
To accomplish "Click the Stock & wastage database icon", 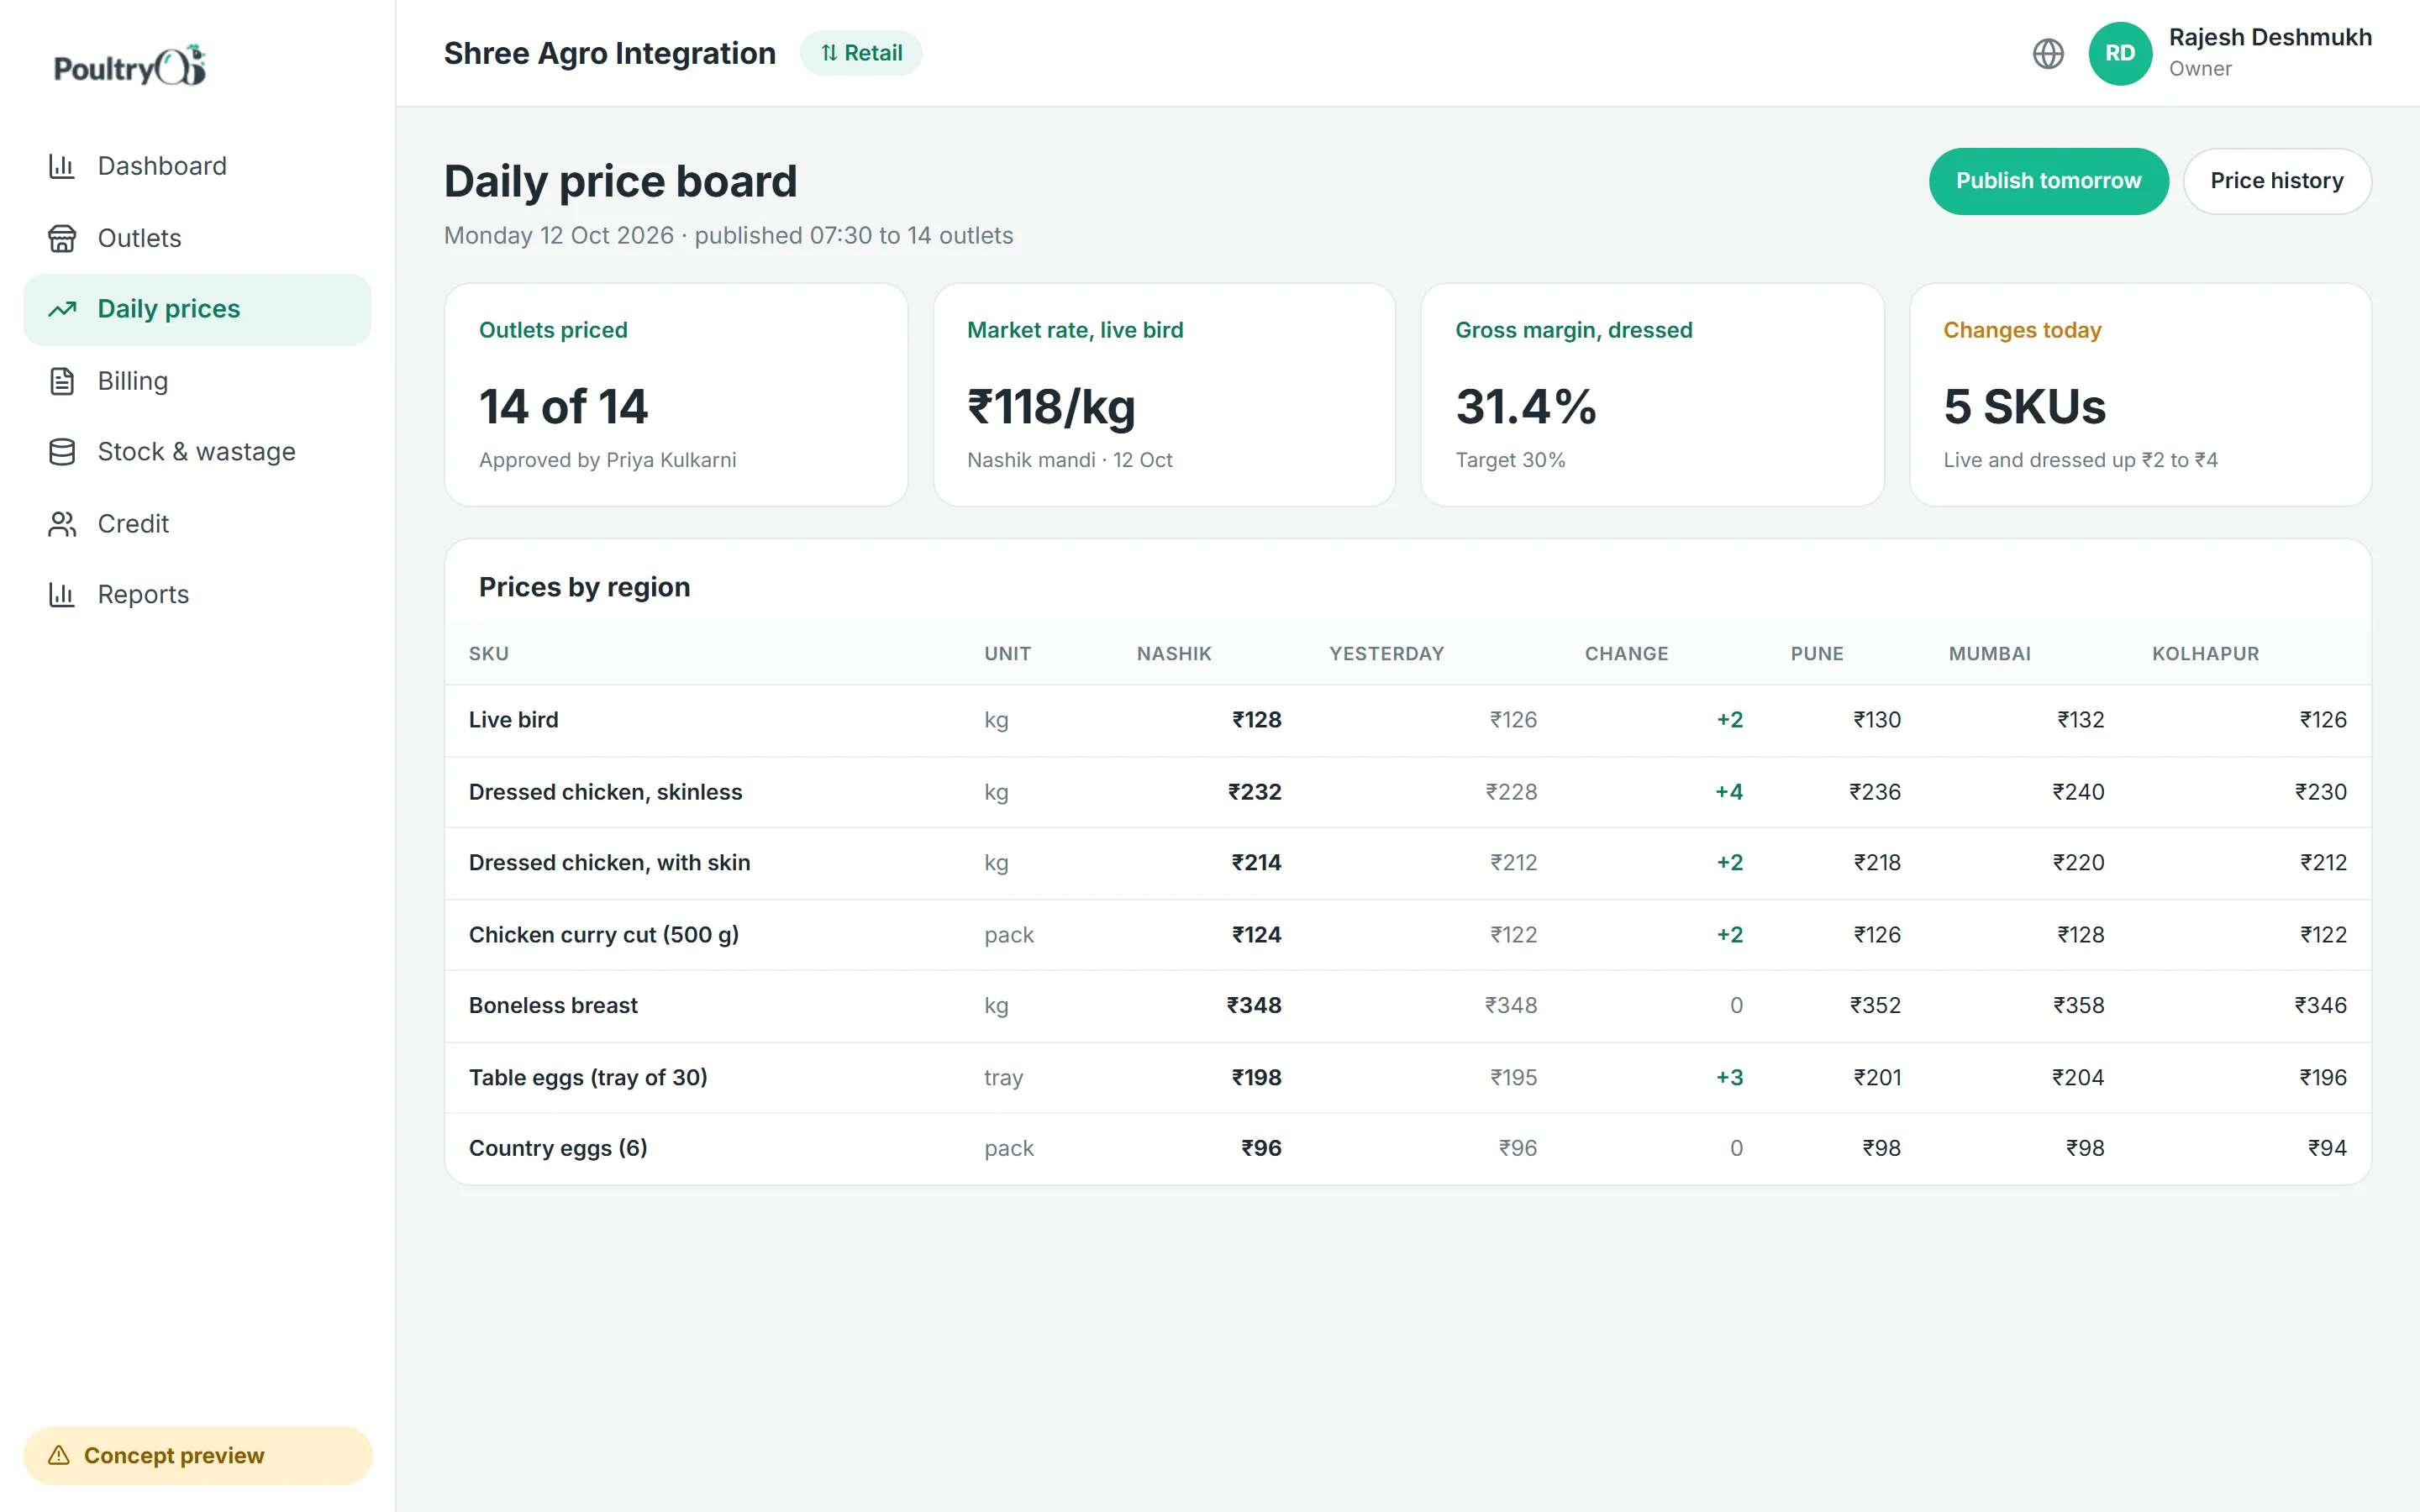I will [62, 452].
